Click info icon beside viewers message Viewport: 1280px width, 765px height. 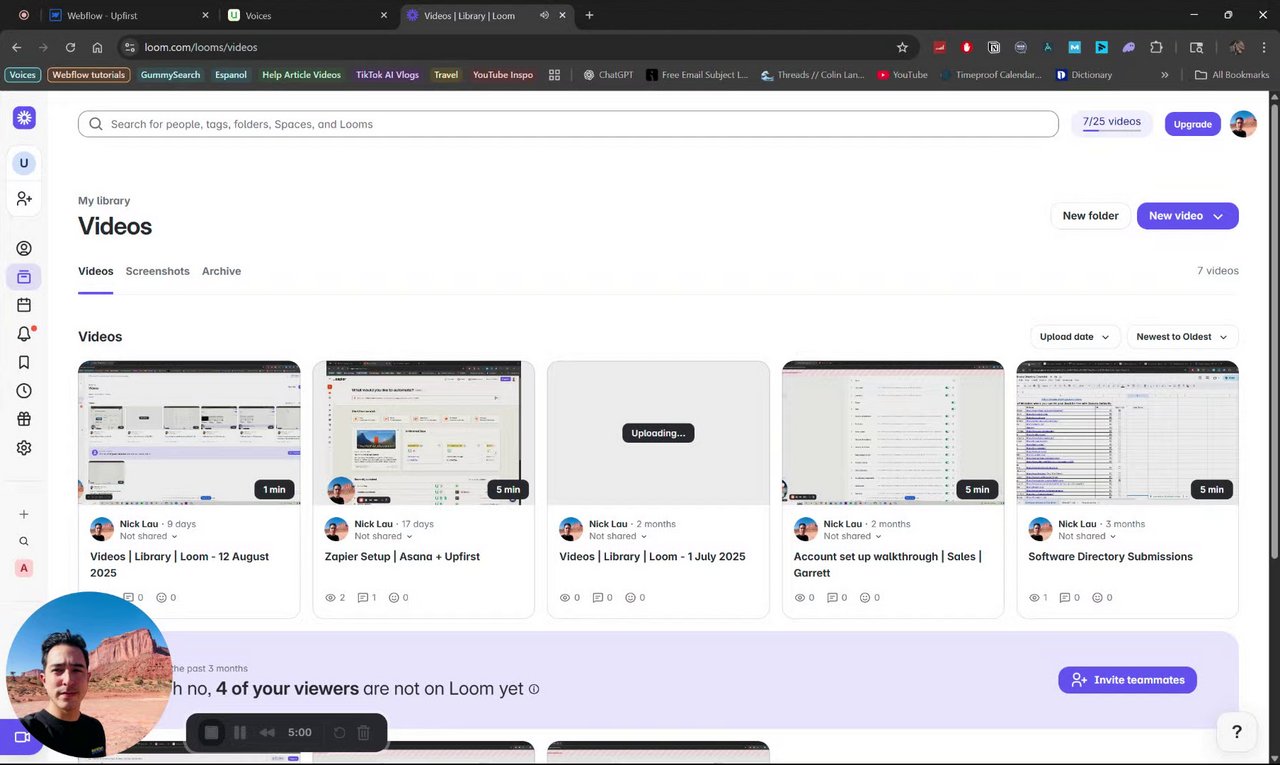(534, 689)
